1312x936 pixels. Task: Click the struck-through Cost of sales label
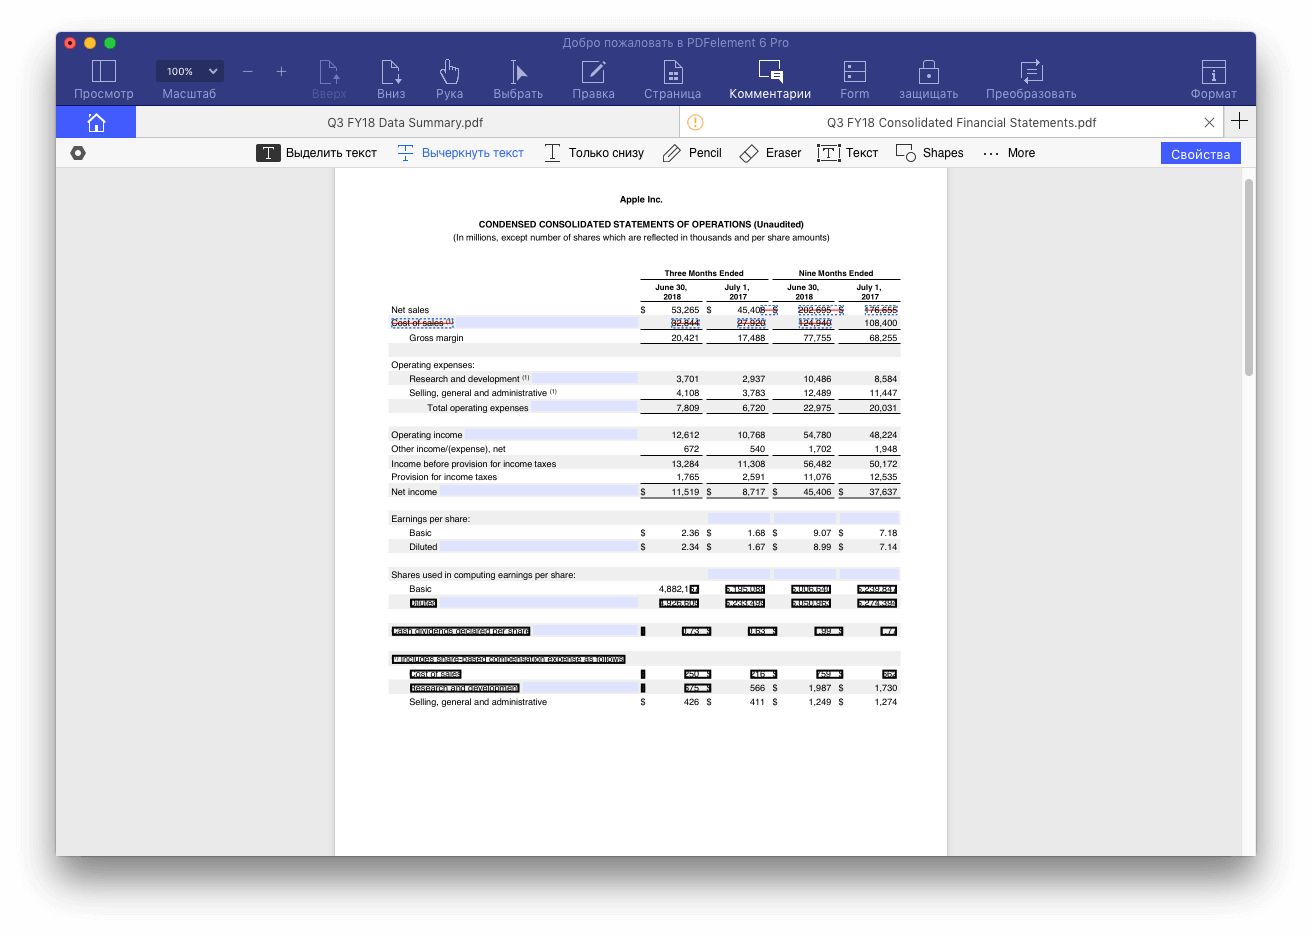(x=422, y=323)
